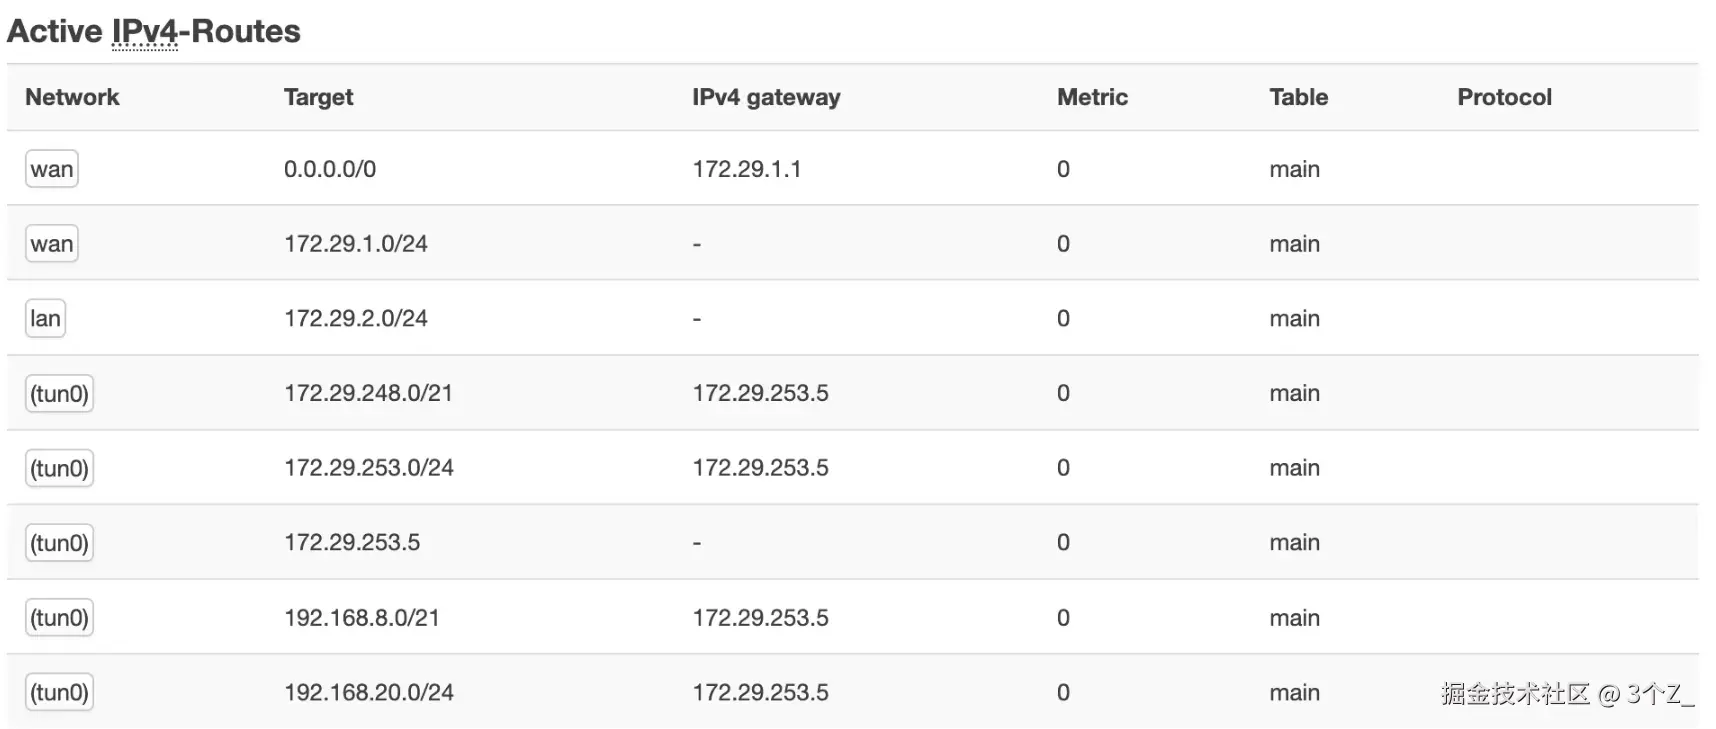The width and height of the screenshot is (1716, 729).
Task: Click the Metric column header
Action: [1092, 97]
